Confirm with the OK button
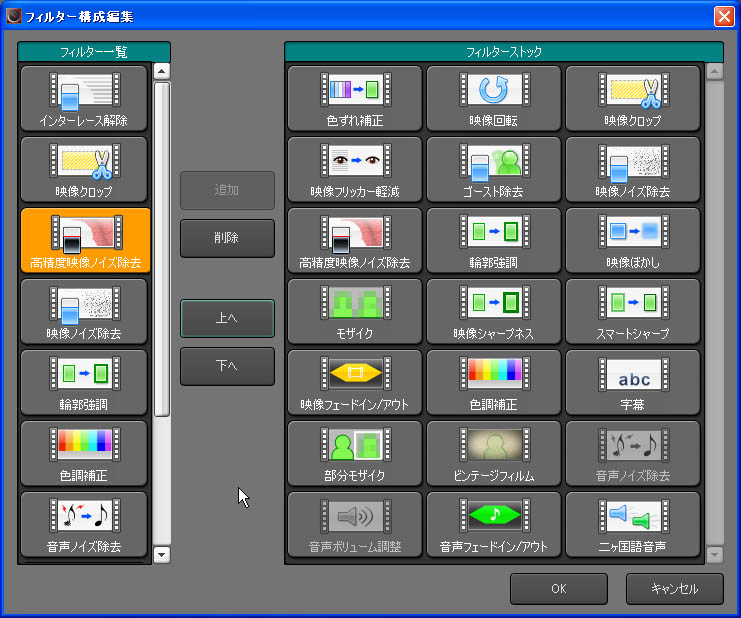 click(558, 589)
